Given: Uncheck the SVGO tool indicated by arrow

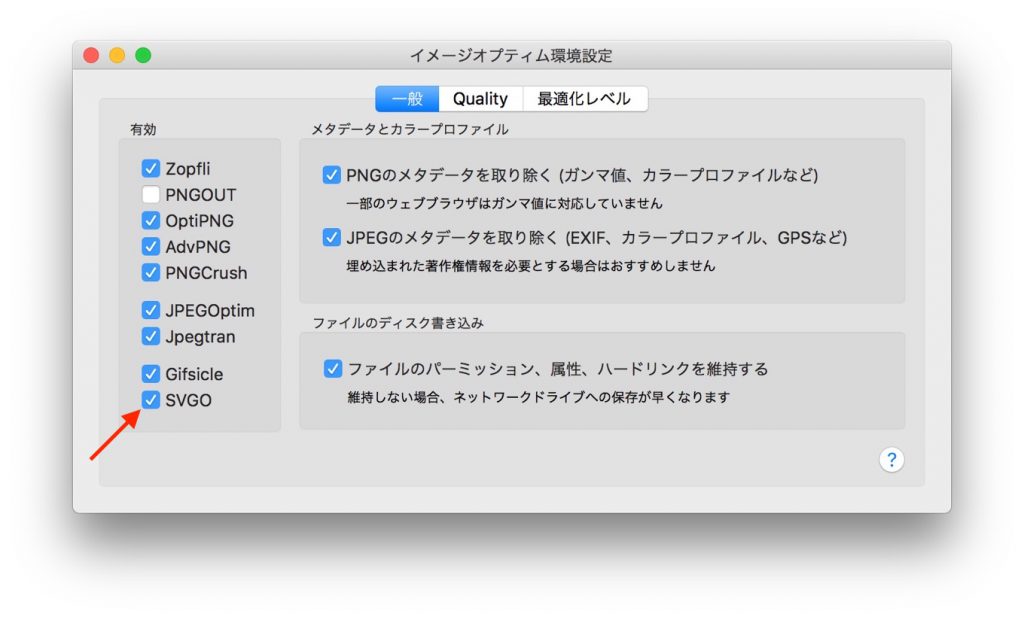Looking at the screenshot, I should point(151,400).
